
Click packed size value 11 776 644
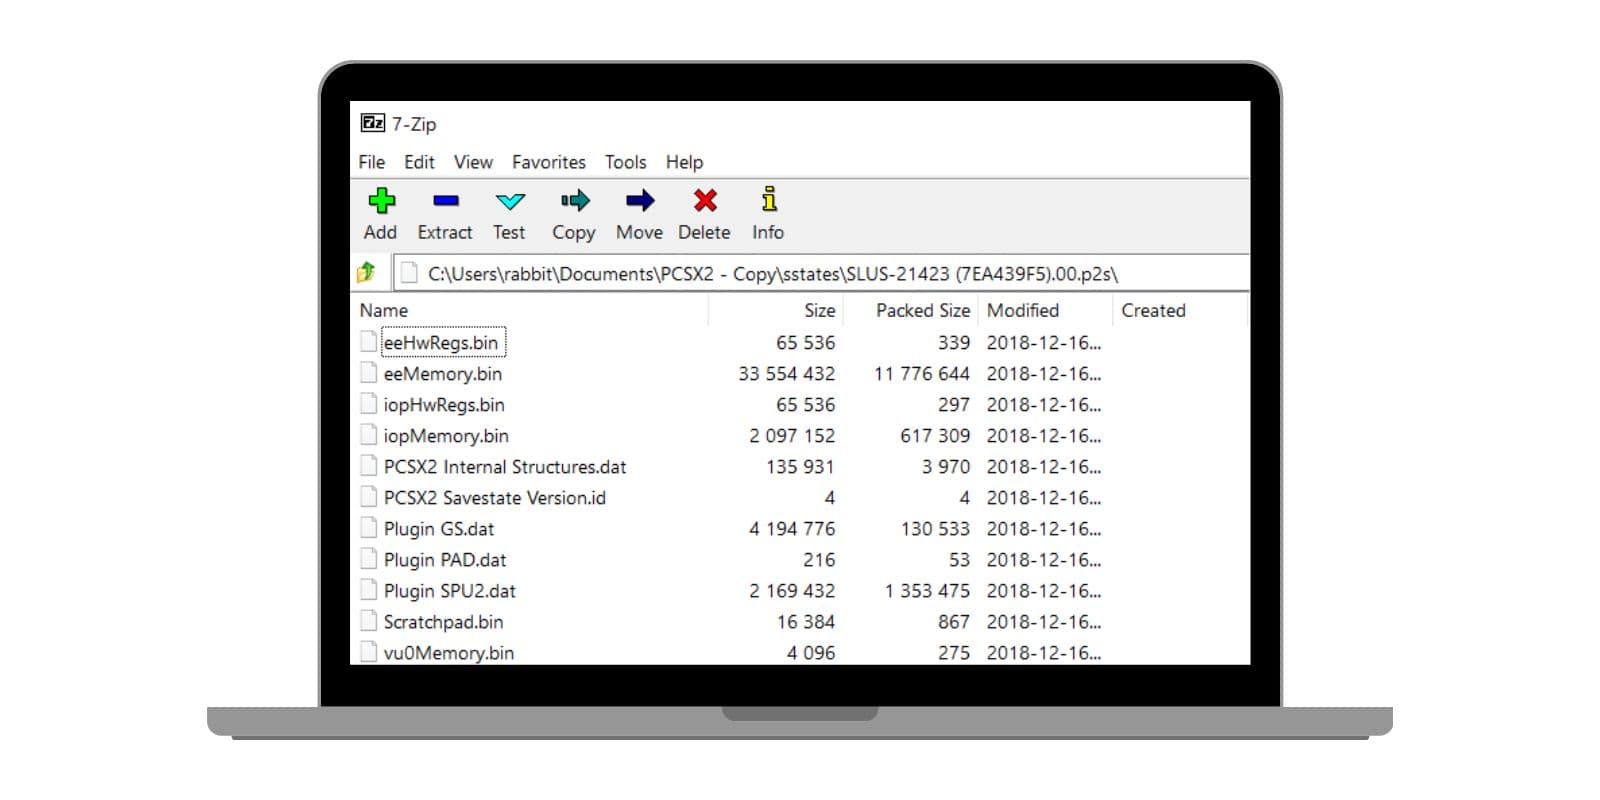point(922,373)
